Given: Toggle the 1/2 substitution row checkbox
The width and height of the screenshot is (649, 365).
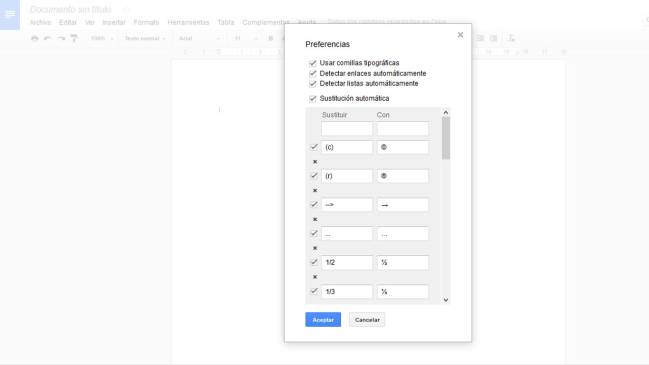Looking at the screenshot, I should pos(314,262).
